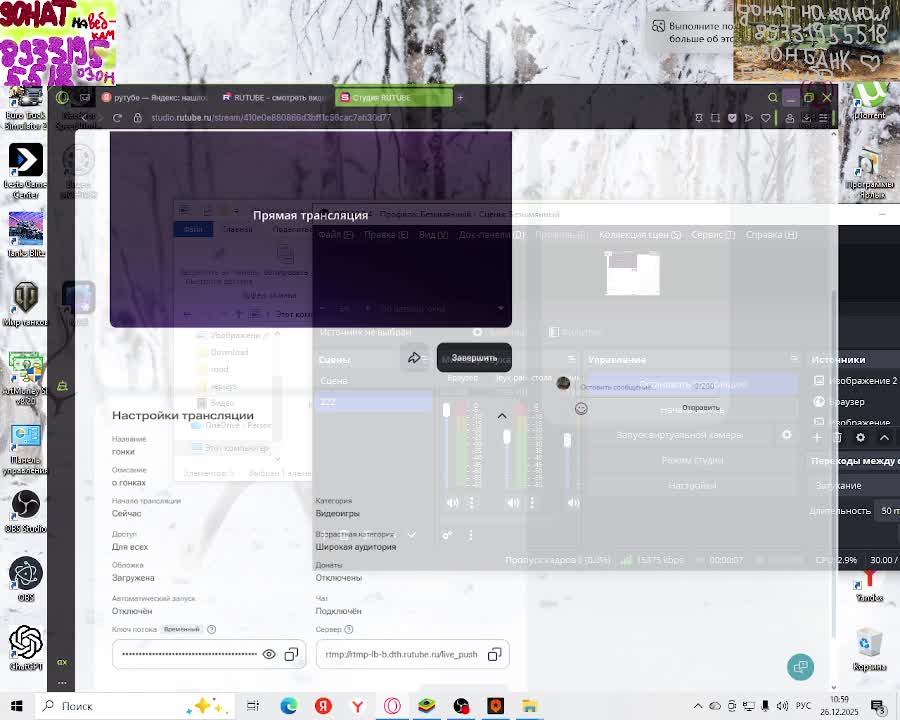Open teal chat widget button
Screen dimensions: 900x720
[800, 667]
